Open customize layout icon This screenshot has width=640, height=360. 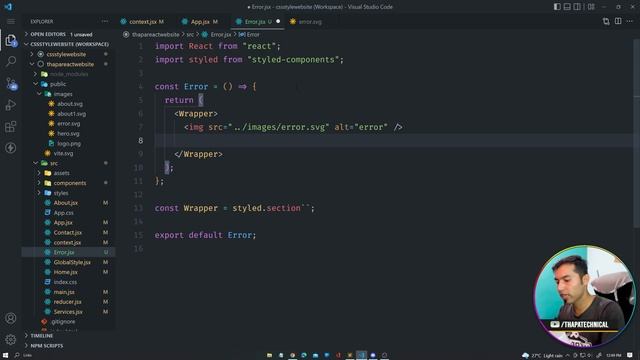click(591, 7)
